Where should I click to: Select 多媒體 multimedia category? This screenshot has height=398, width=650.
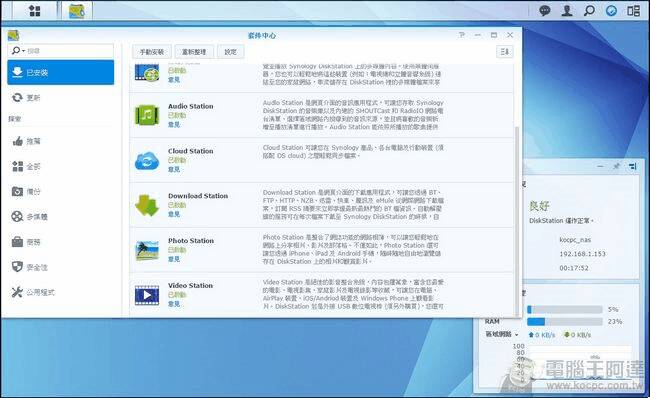pyautogui.click(x=61, y=216)
